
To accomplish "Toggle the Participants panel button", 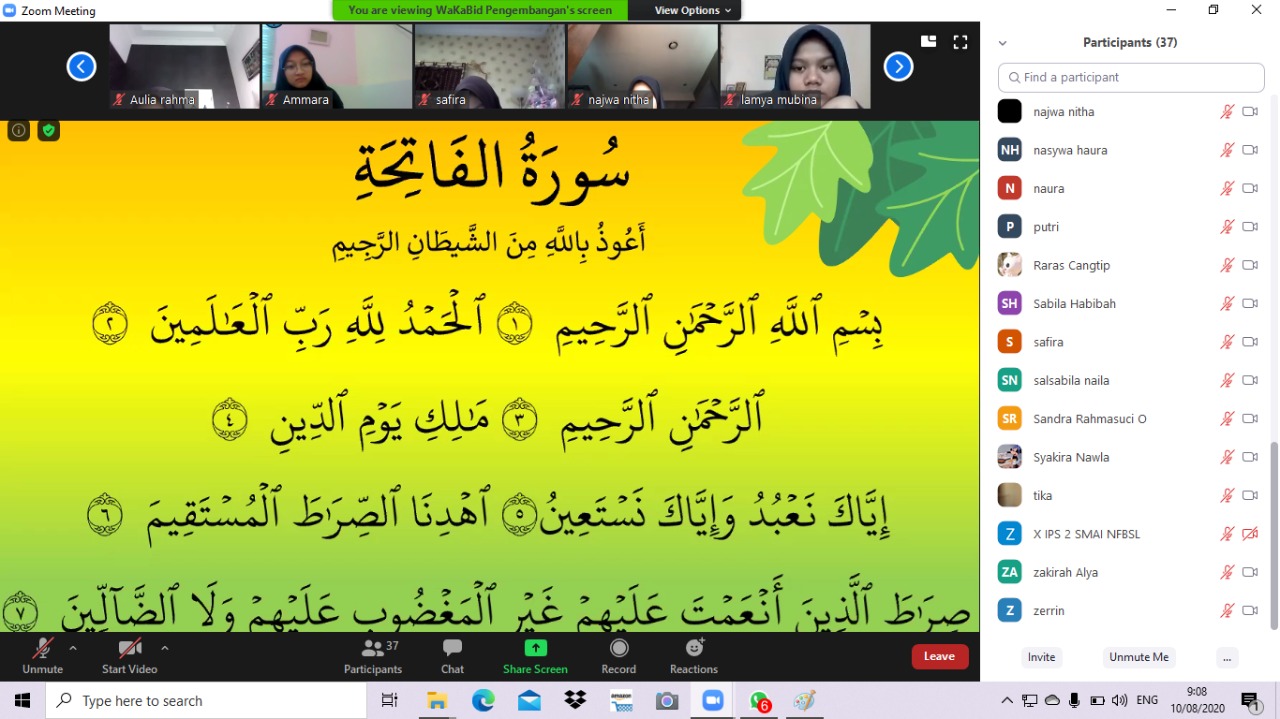I will pos(372,656).
